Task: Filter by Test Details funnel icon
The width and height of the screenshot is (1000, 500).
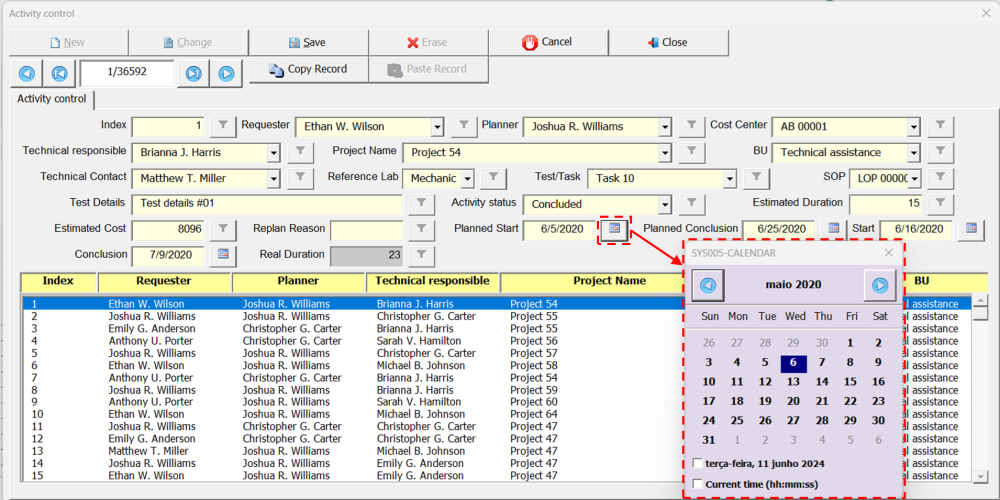Action: click(421, 204)
